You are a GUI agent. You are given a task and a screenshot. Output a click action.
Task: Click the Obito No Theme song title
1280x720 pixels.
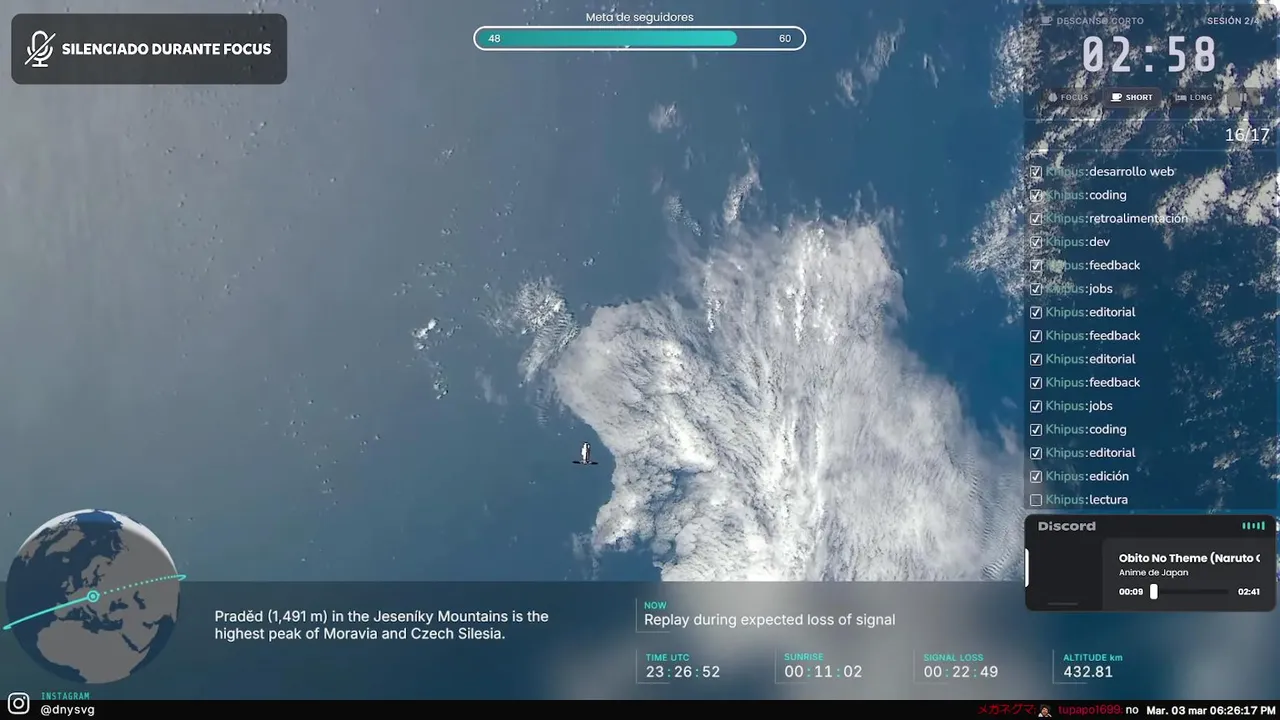click(x=1189, y=558)
